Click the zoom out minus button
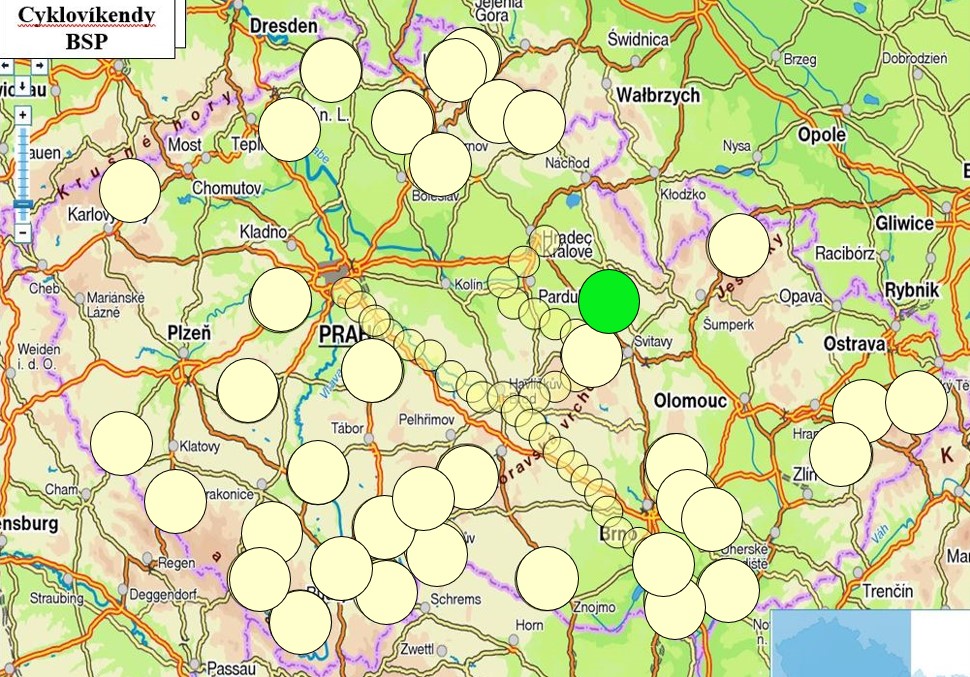970x677 pixels. [23, 232]
